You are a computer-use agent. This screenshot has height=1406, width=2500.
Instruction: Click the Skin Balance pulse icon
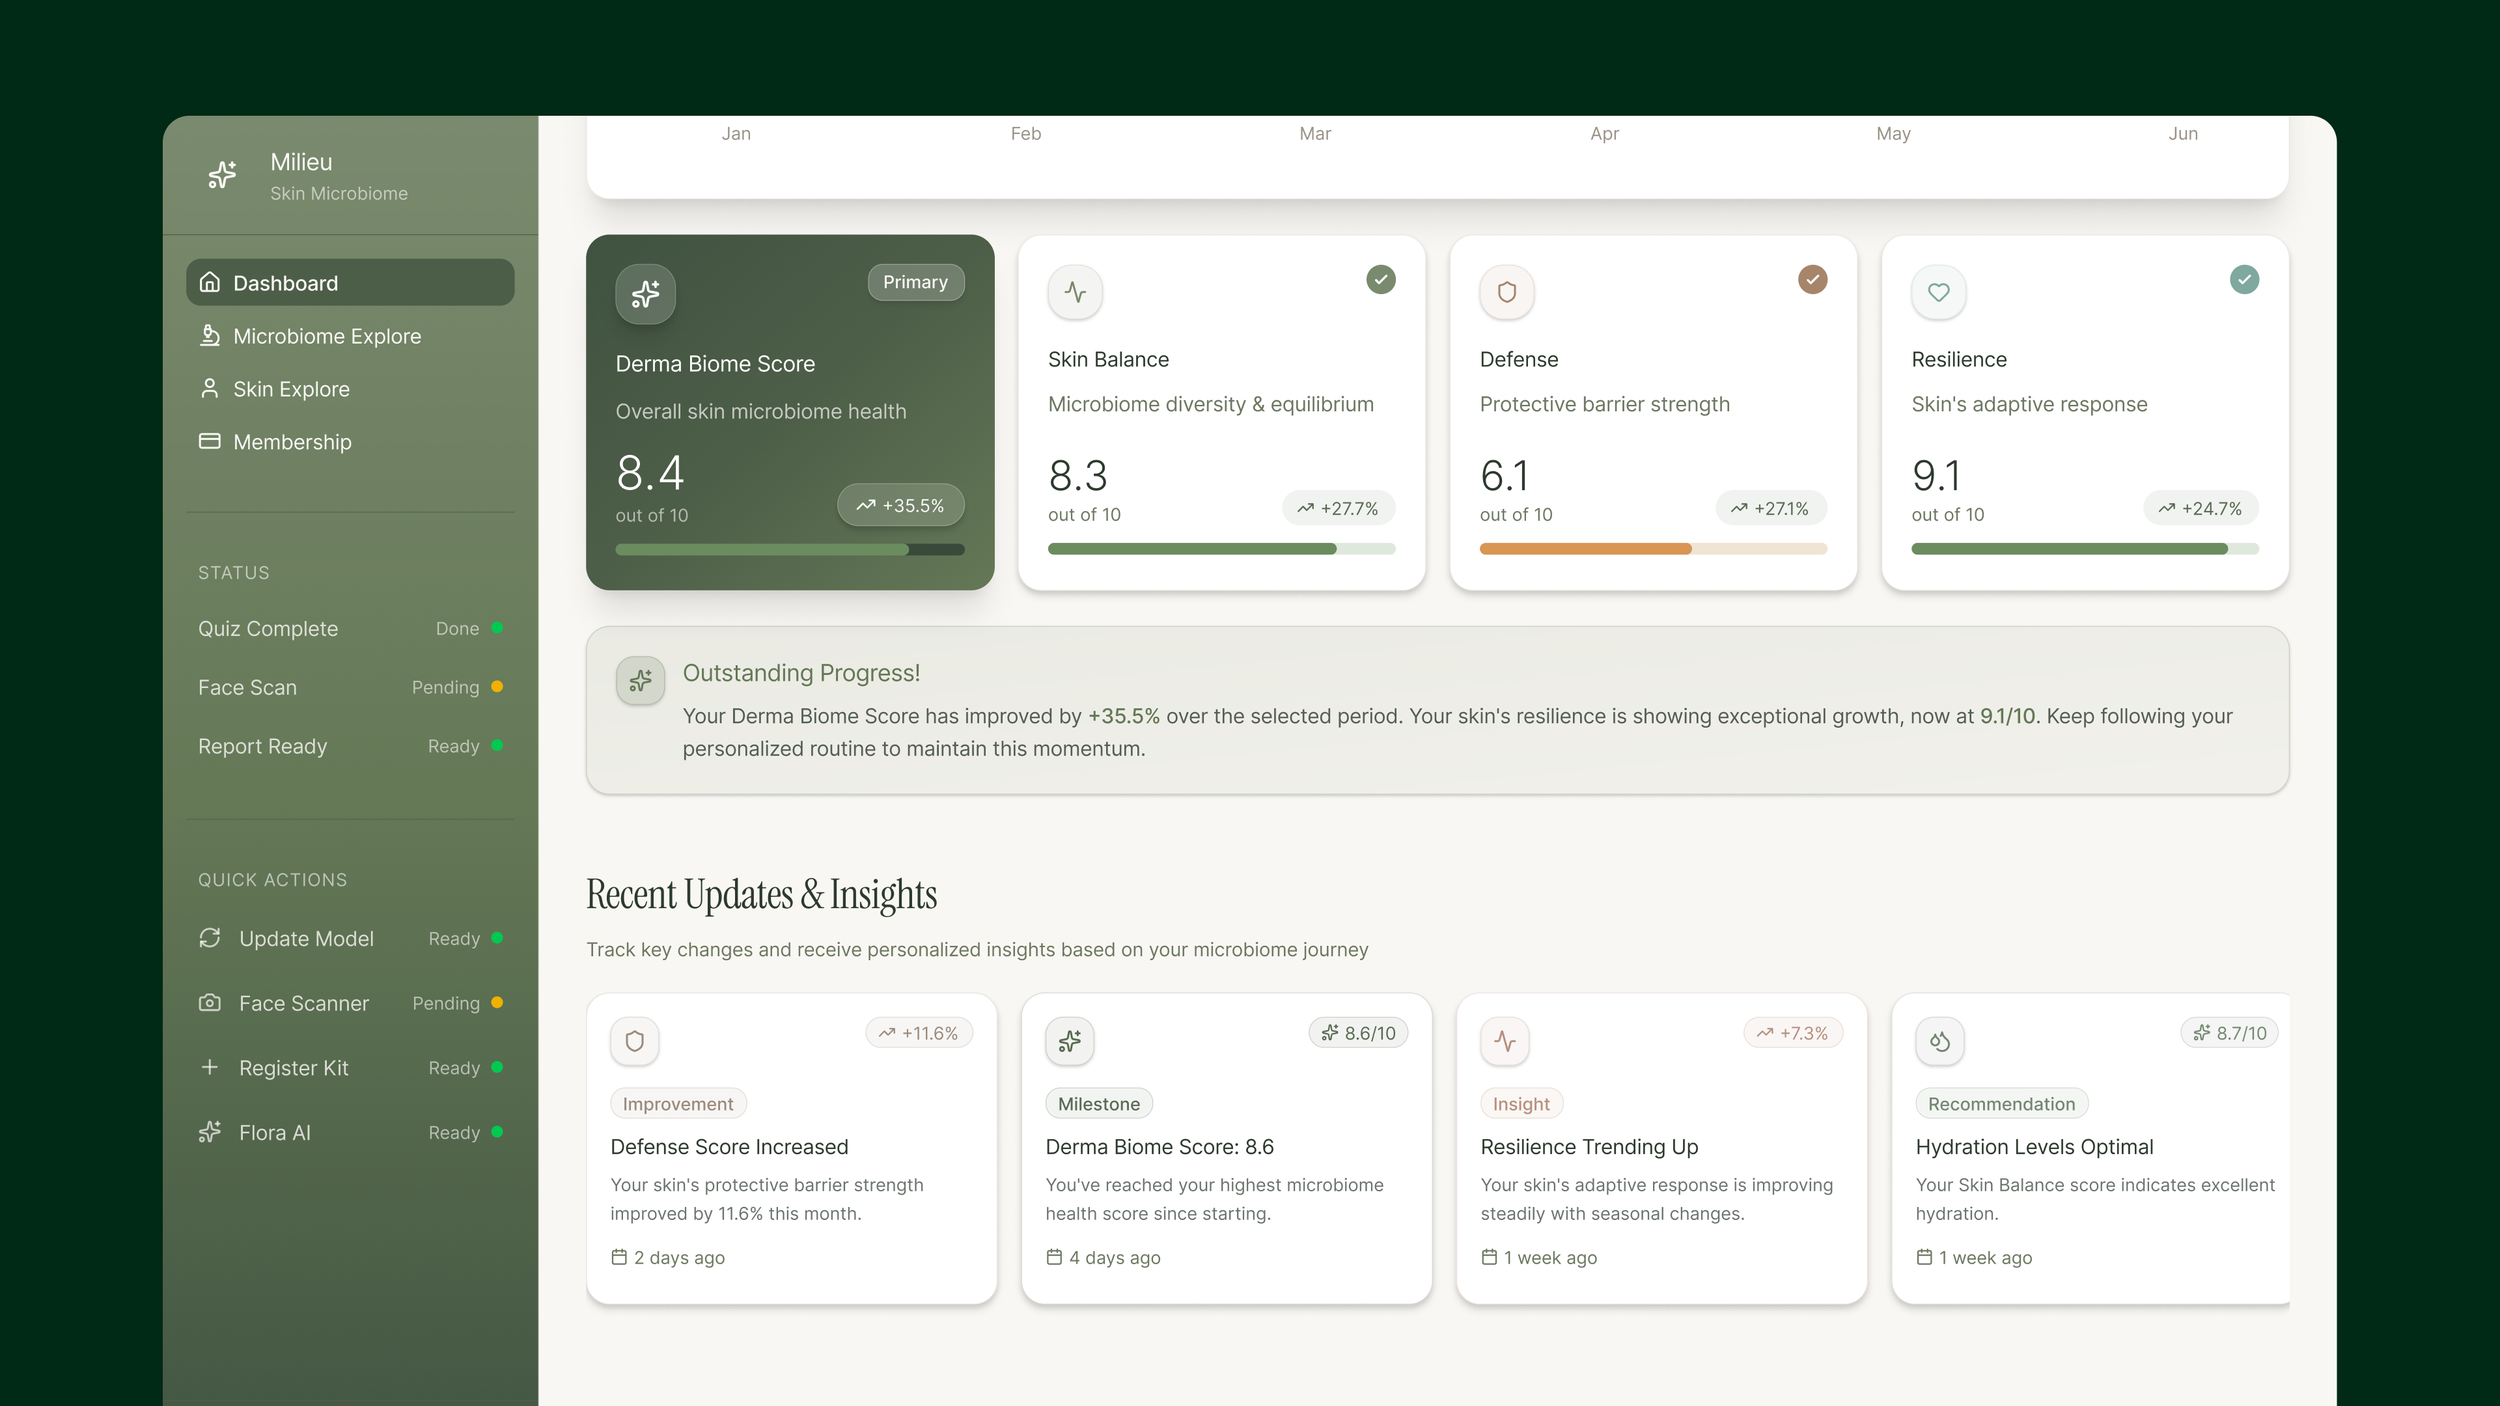tap(1075, 292)
